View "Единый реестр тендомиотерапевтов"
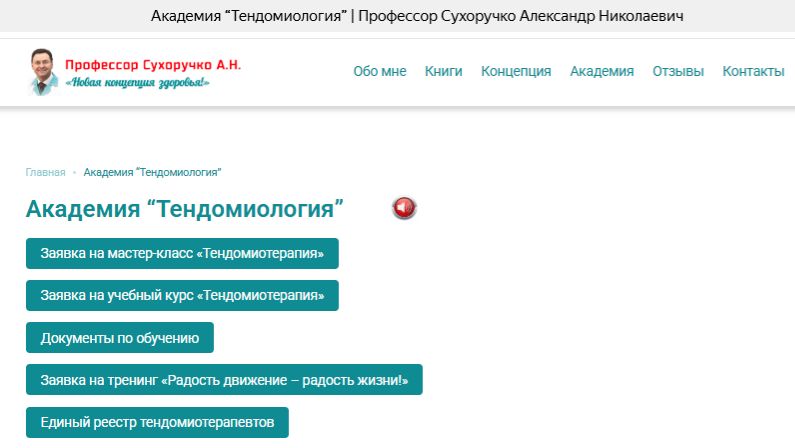This screenshot has width=795, height=448. click(157, 422)
